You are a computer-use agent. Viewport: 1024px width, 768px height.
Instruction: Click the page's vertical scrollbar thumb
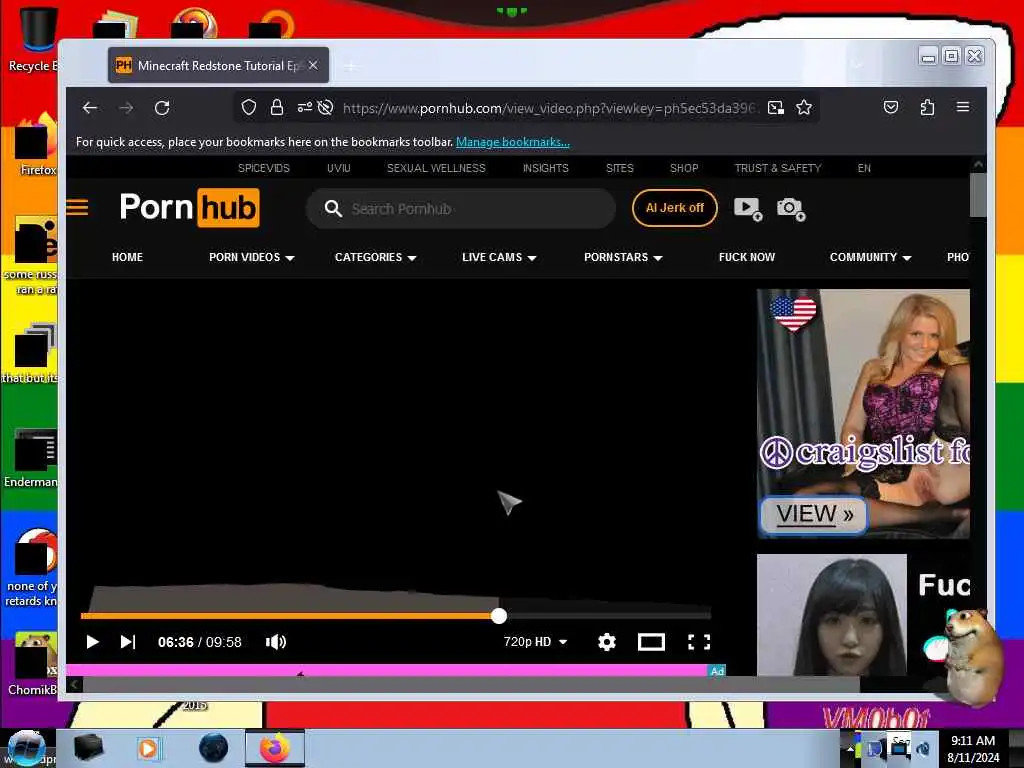pos(978,195)
